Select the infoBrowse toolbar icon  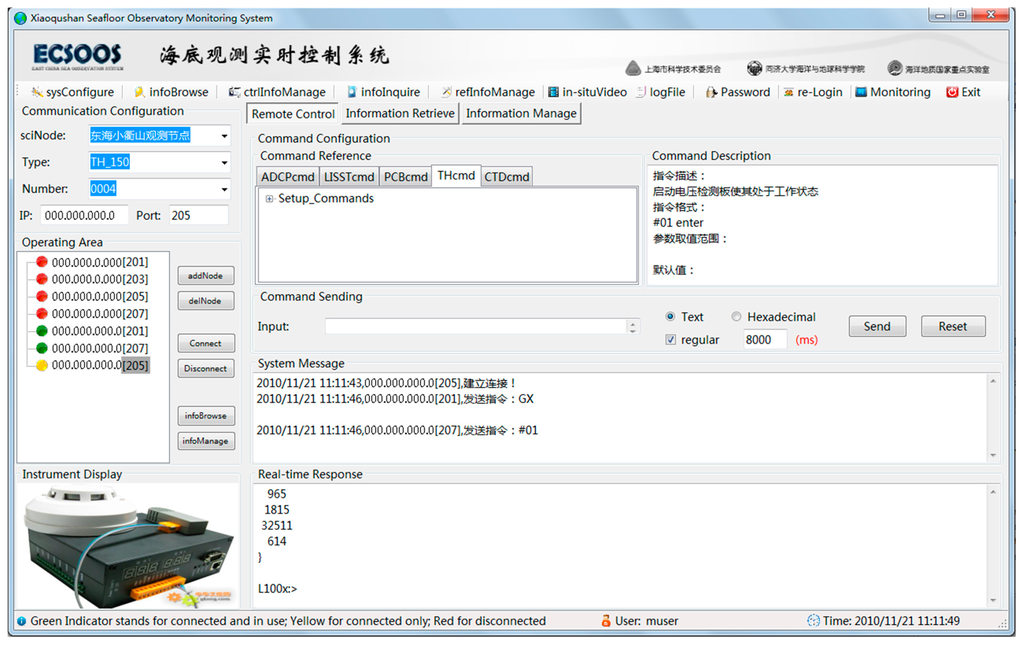click(171, 92)
